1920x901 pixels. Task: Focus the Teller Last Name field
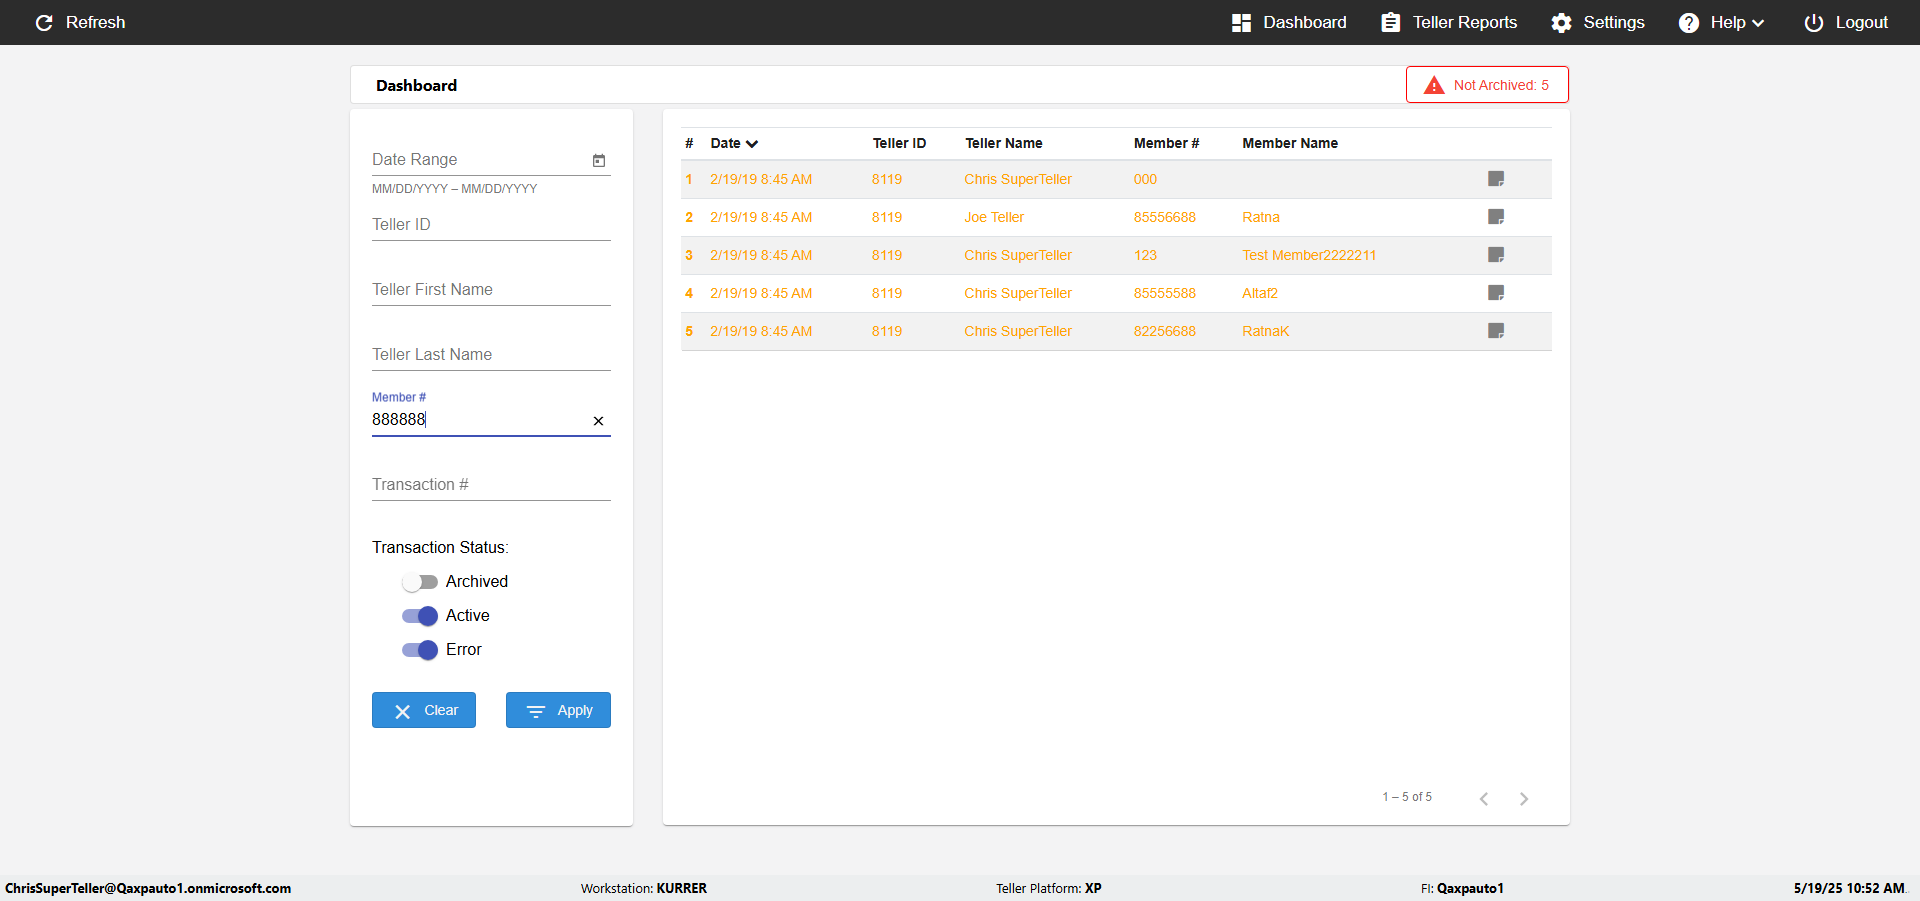click(491, 355)
